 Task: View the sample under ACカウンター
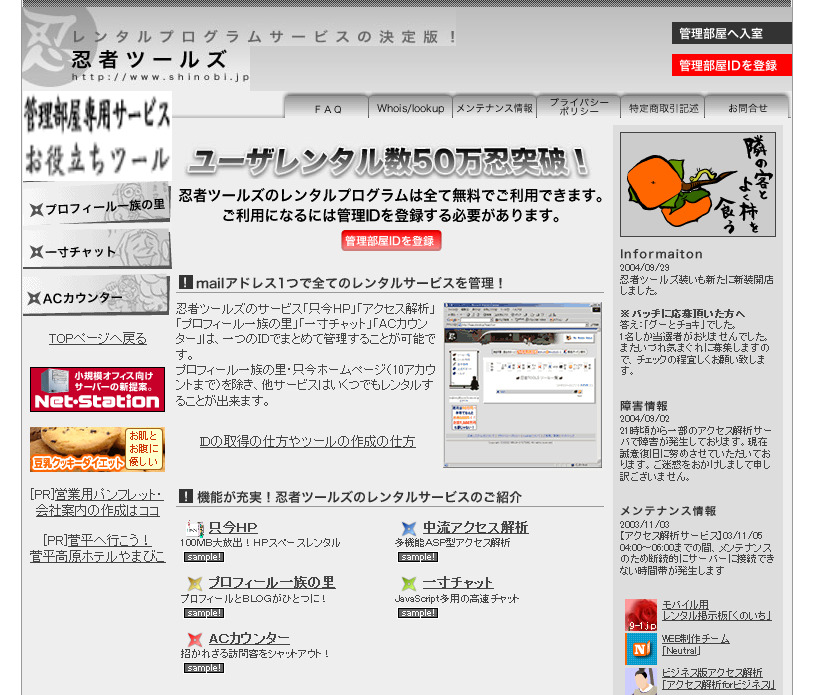[204, 668]
